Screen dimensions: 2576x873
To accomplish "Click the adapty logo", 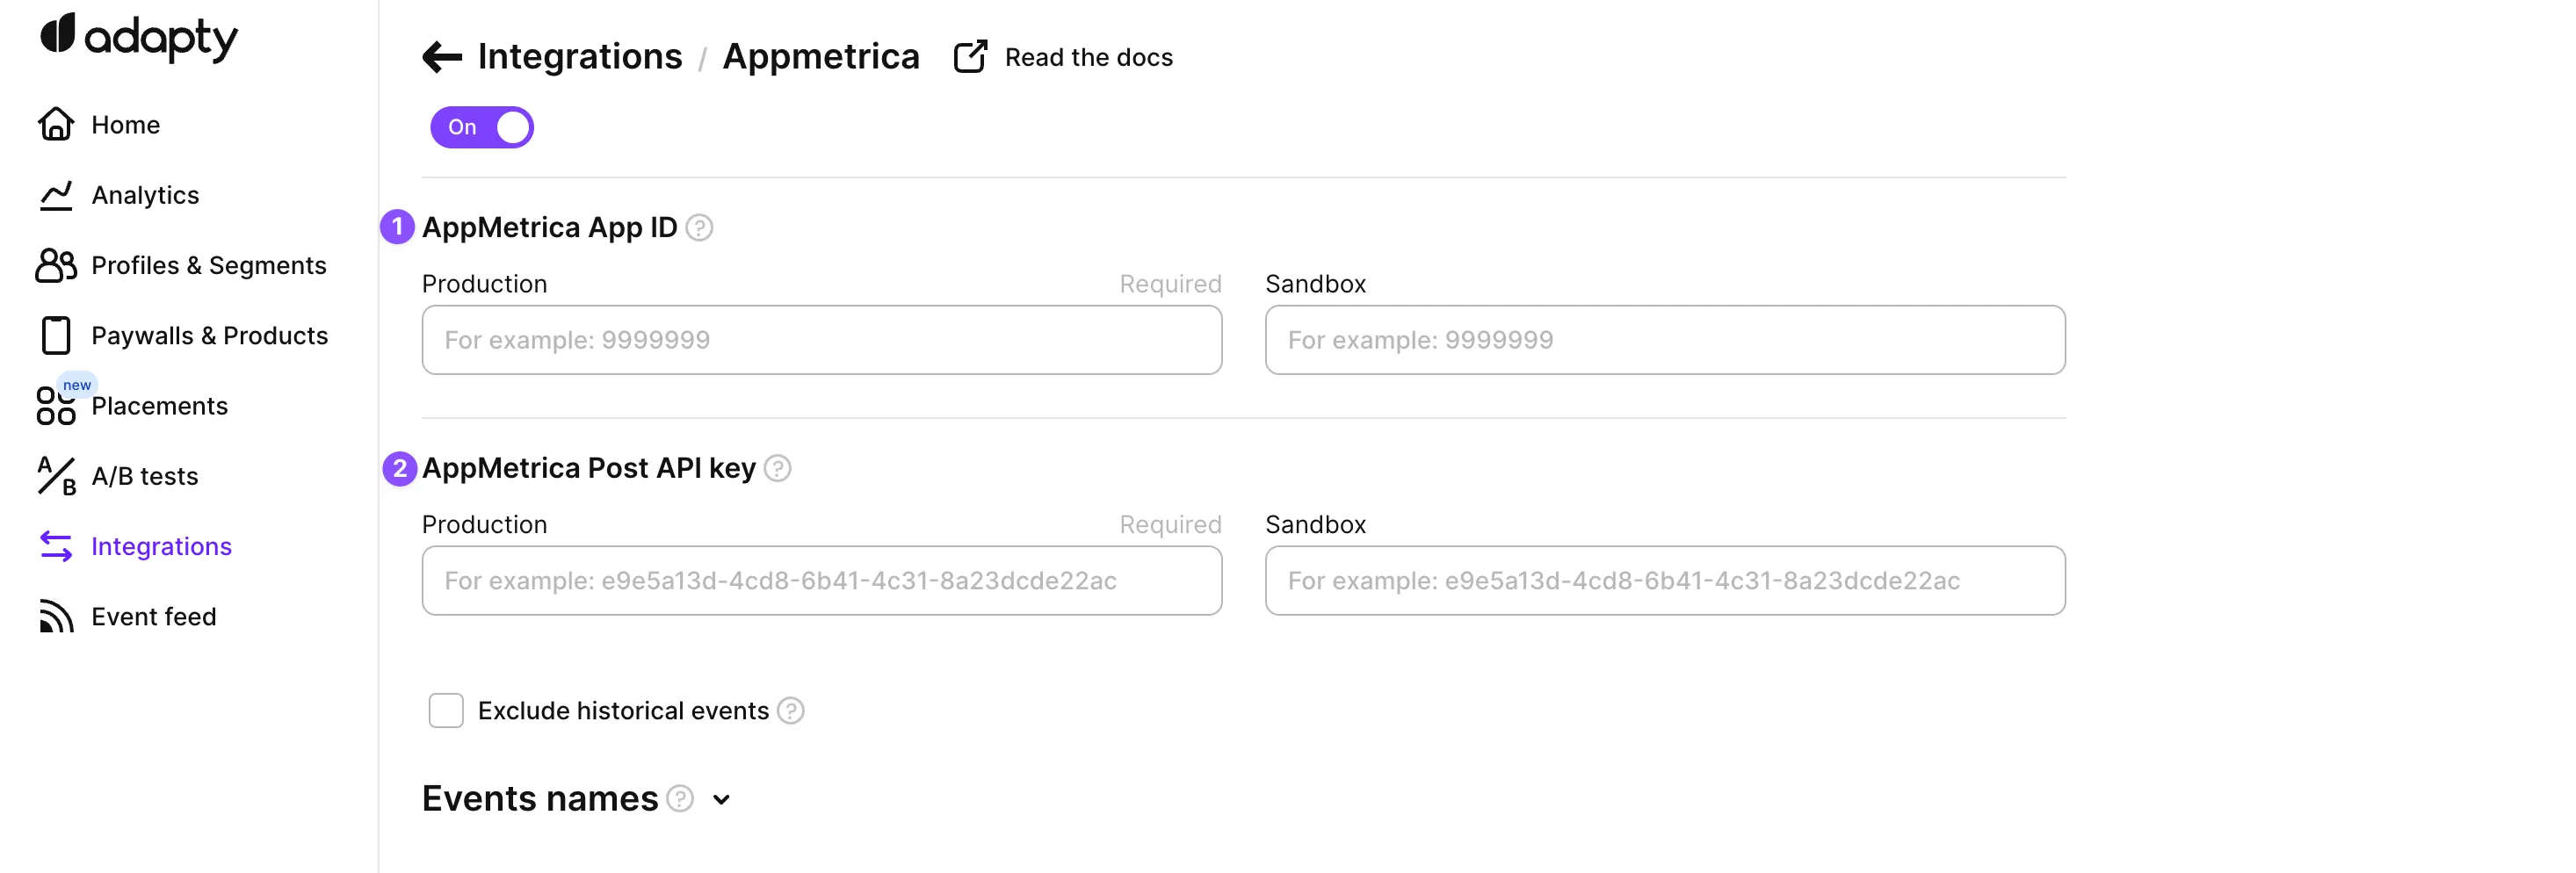I will [x=139, y=36].
